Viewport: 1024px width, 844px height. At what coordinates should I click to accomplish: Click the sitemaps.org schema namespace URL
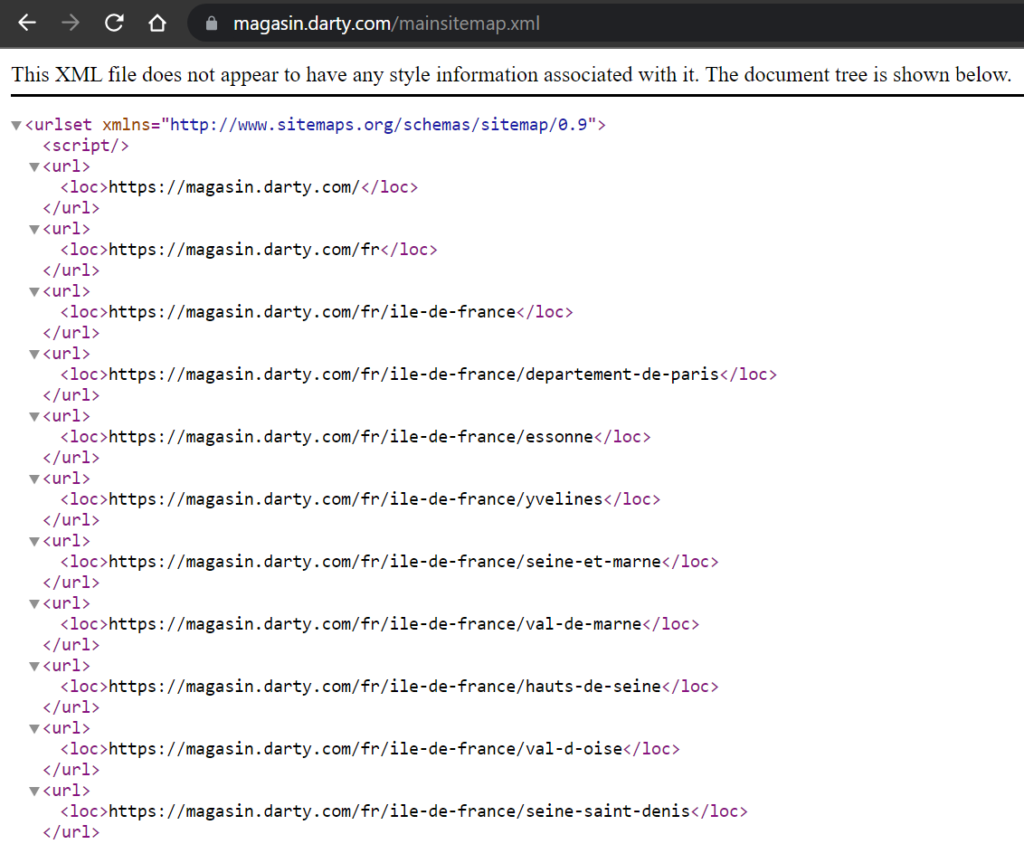click(x=379, y=125)
